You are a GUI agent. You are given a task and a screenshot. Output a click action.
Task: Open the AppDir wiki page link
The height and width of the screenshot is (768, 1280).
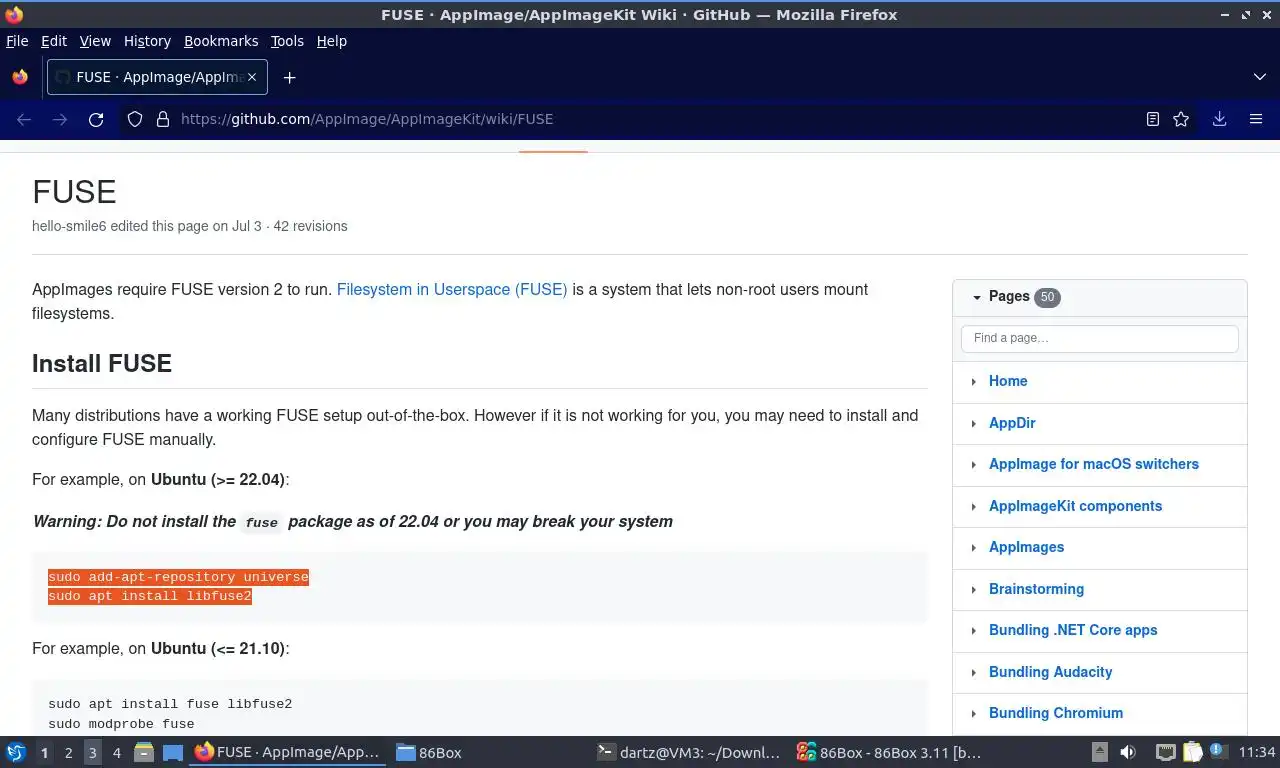click(x=1012, y=423)
